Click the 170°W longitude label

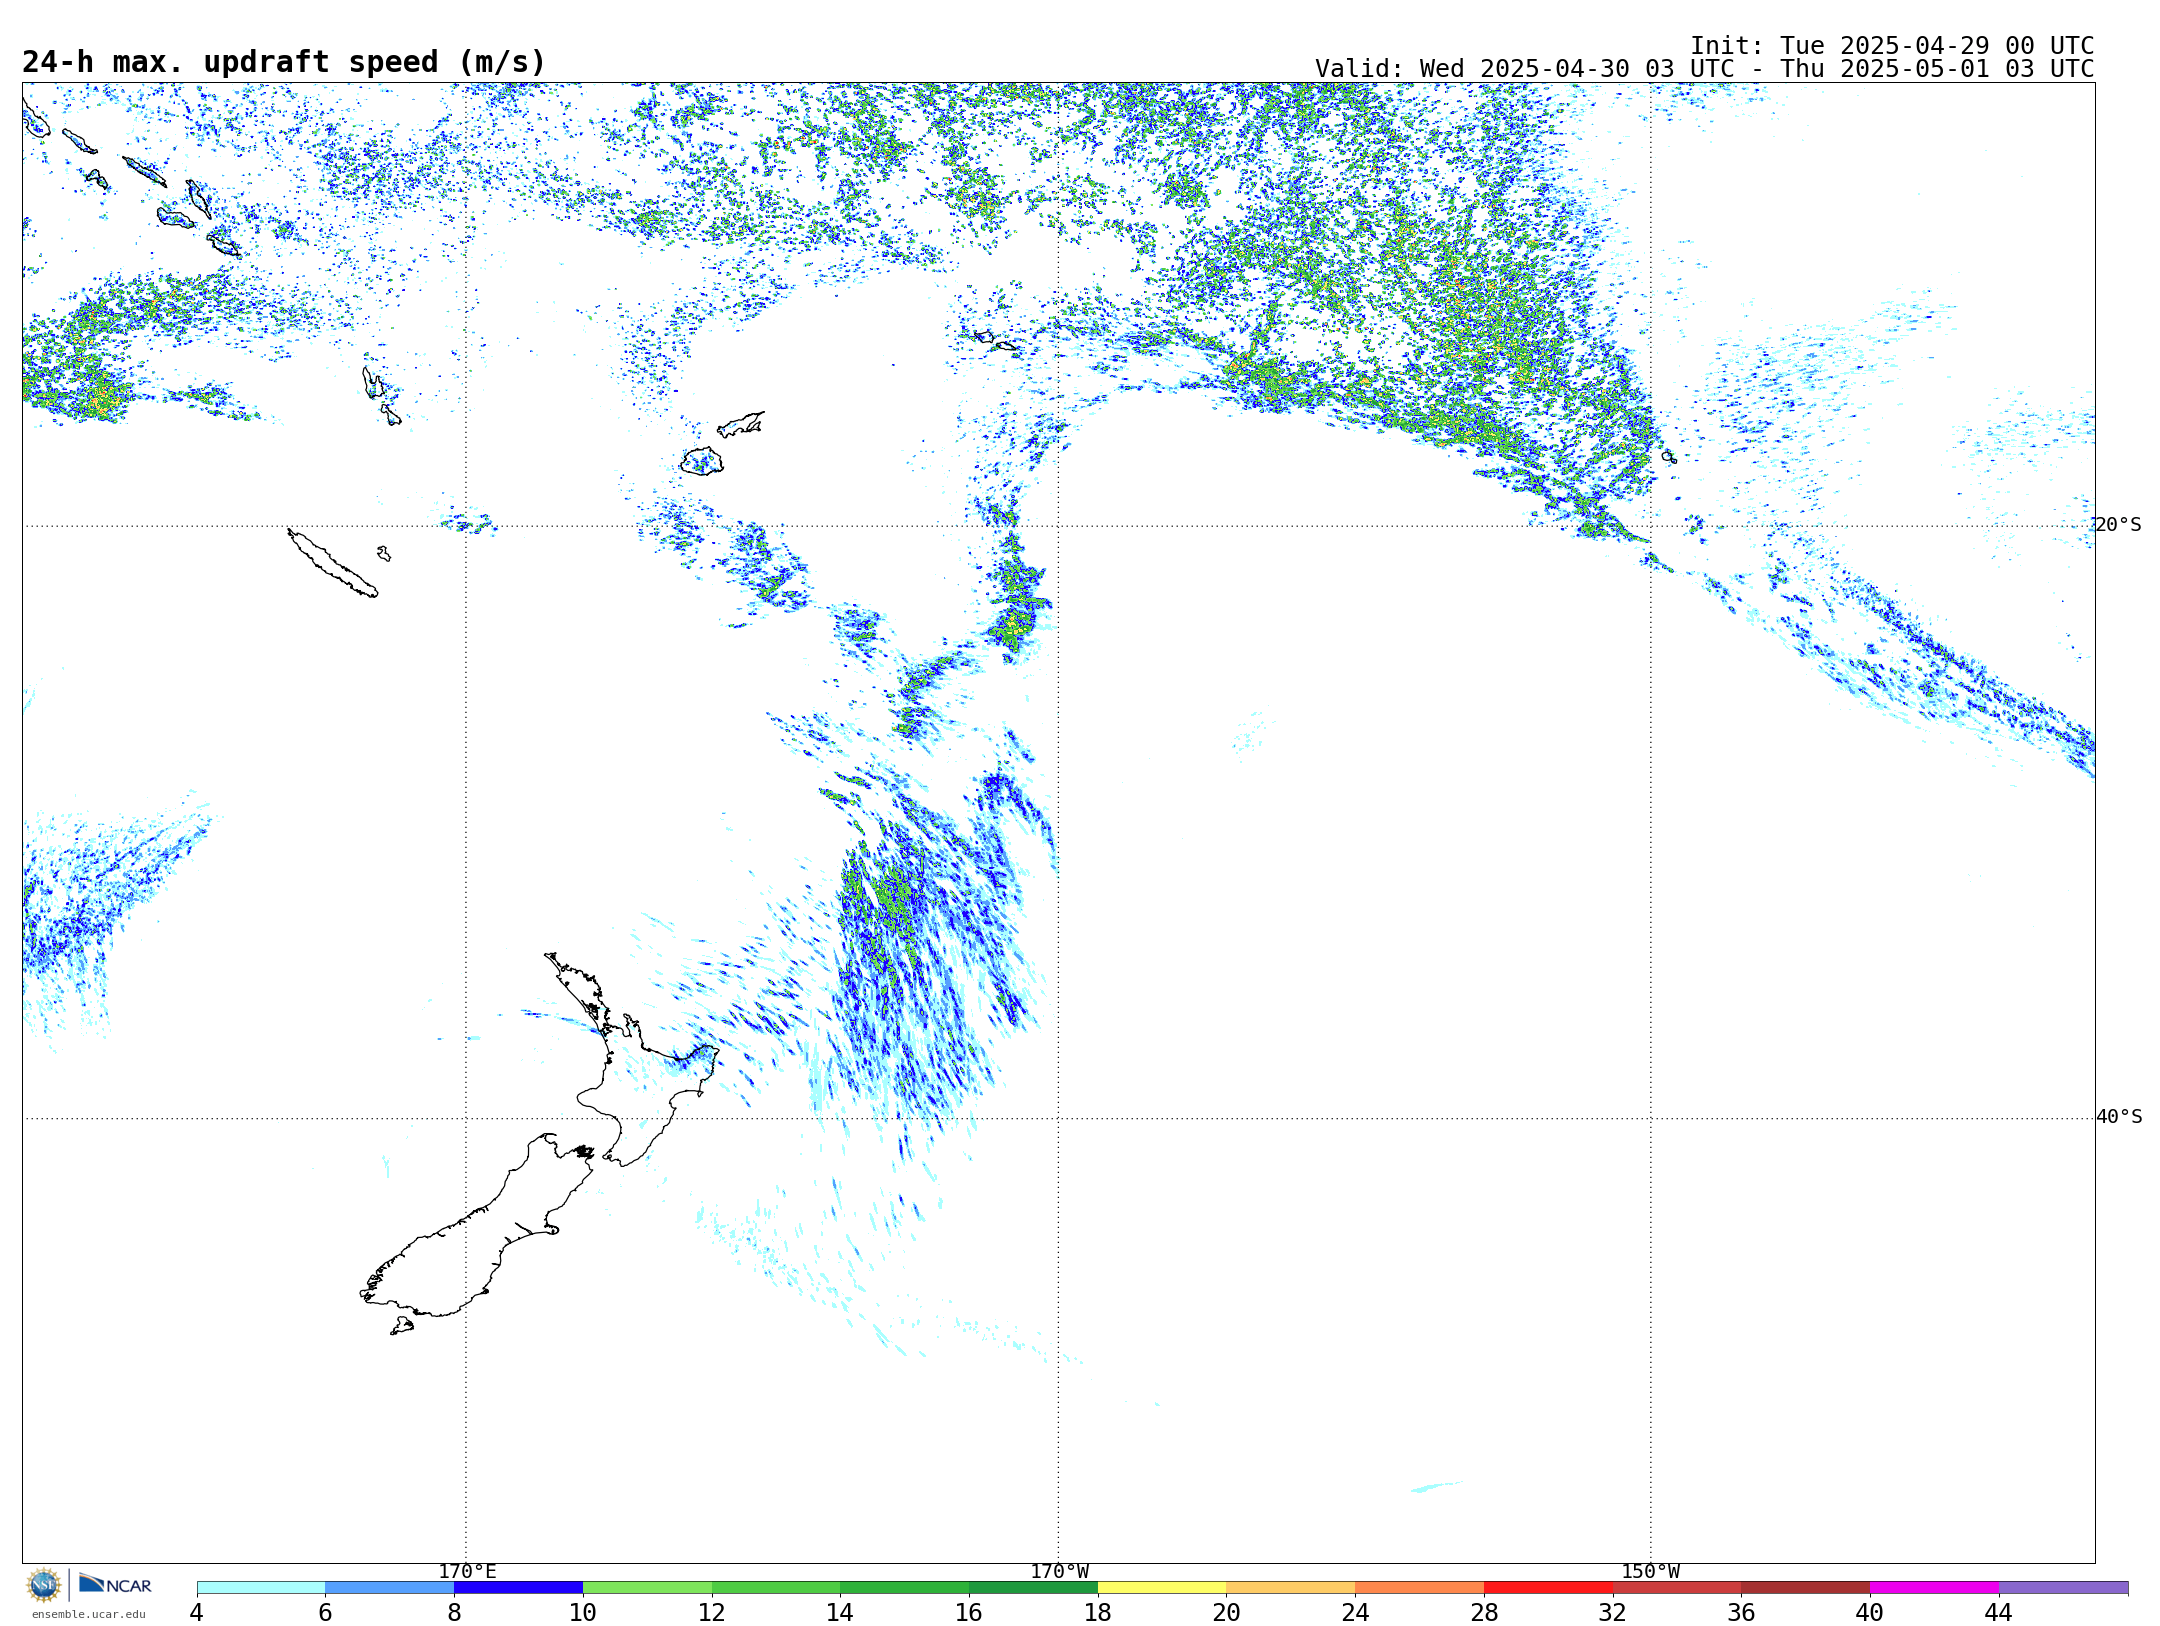click(1060, 1571)
